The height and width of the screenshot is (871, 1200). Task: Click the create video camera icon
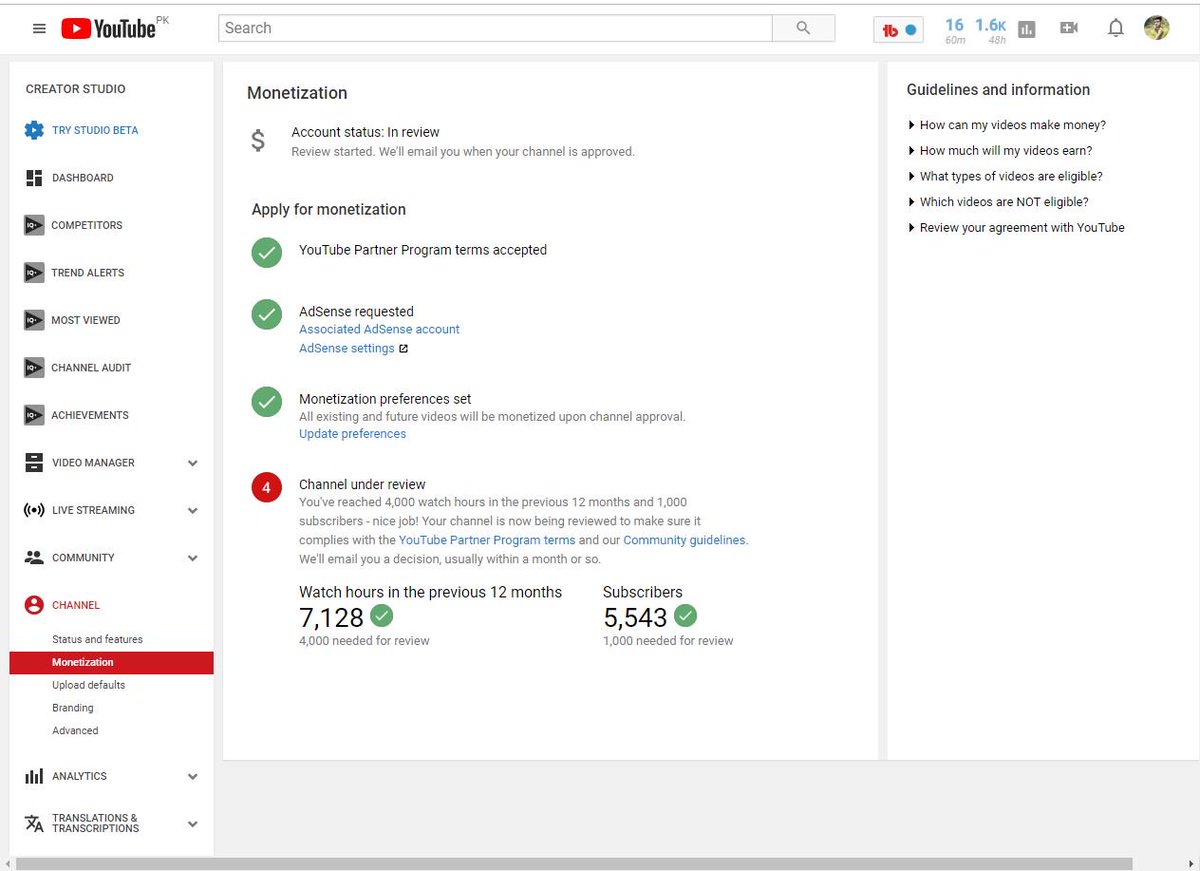click(x=1069, y=28)
